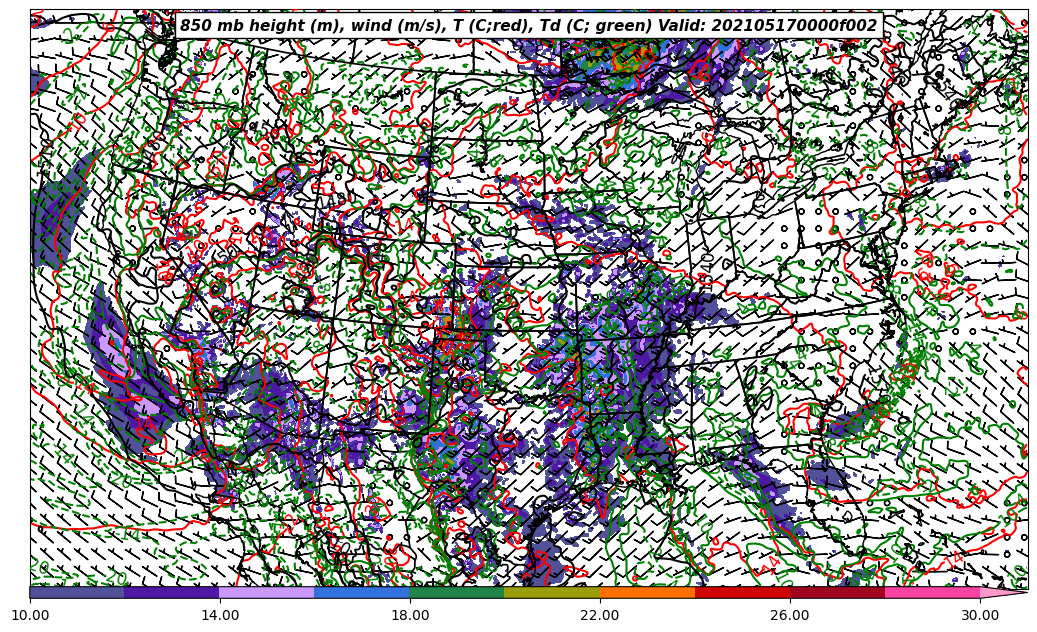The width and height of the screenshot is (1037, 632).
Task: Pick the red 24–26 colorbar segment
Action: (x=742, y=592)
